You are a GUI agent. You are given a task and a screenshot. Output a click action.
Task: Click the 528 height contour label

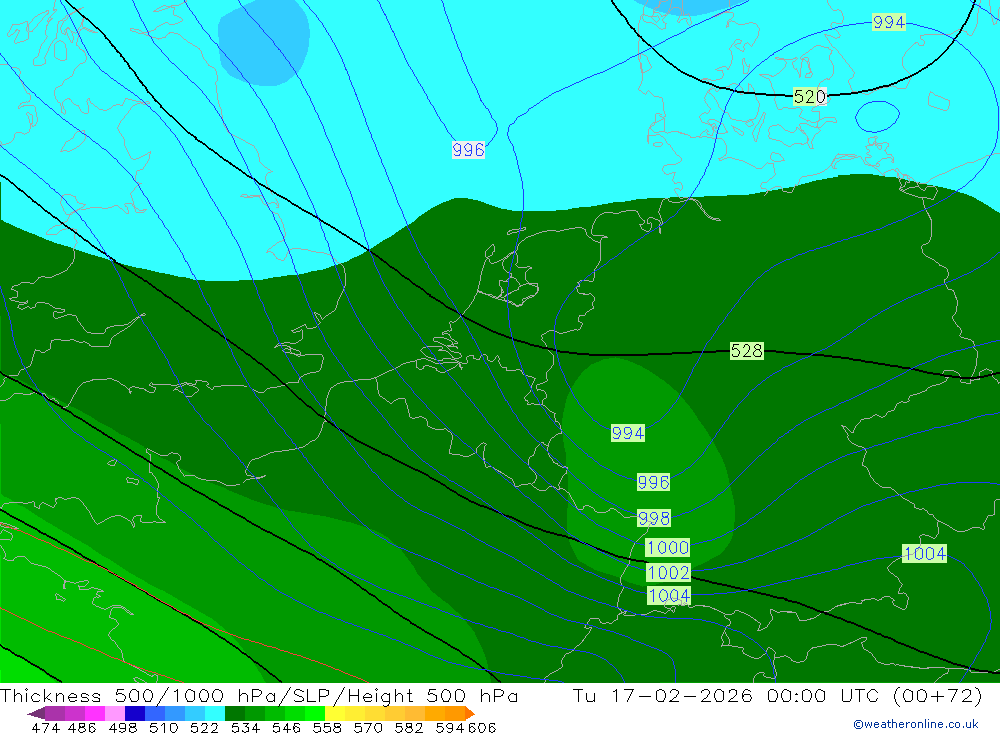pos(746,350)
